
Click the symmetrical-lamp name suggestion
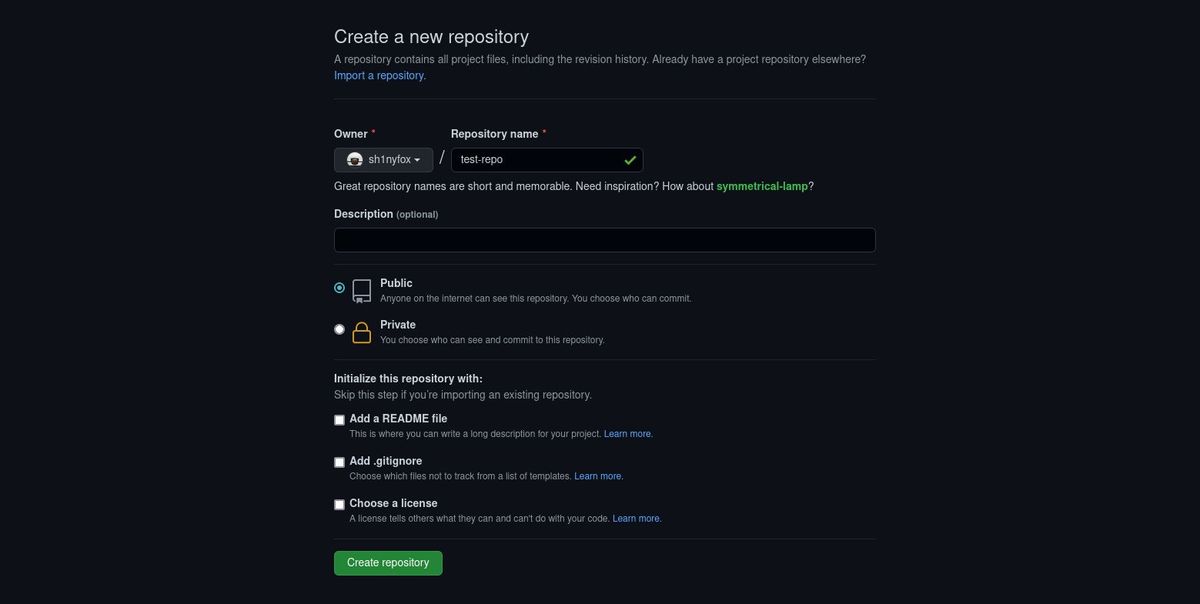pos(758,184)
